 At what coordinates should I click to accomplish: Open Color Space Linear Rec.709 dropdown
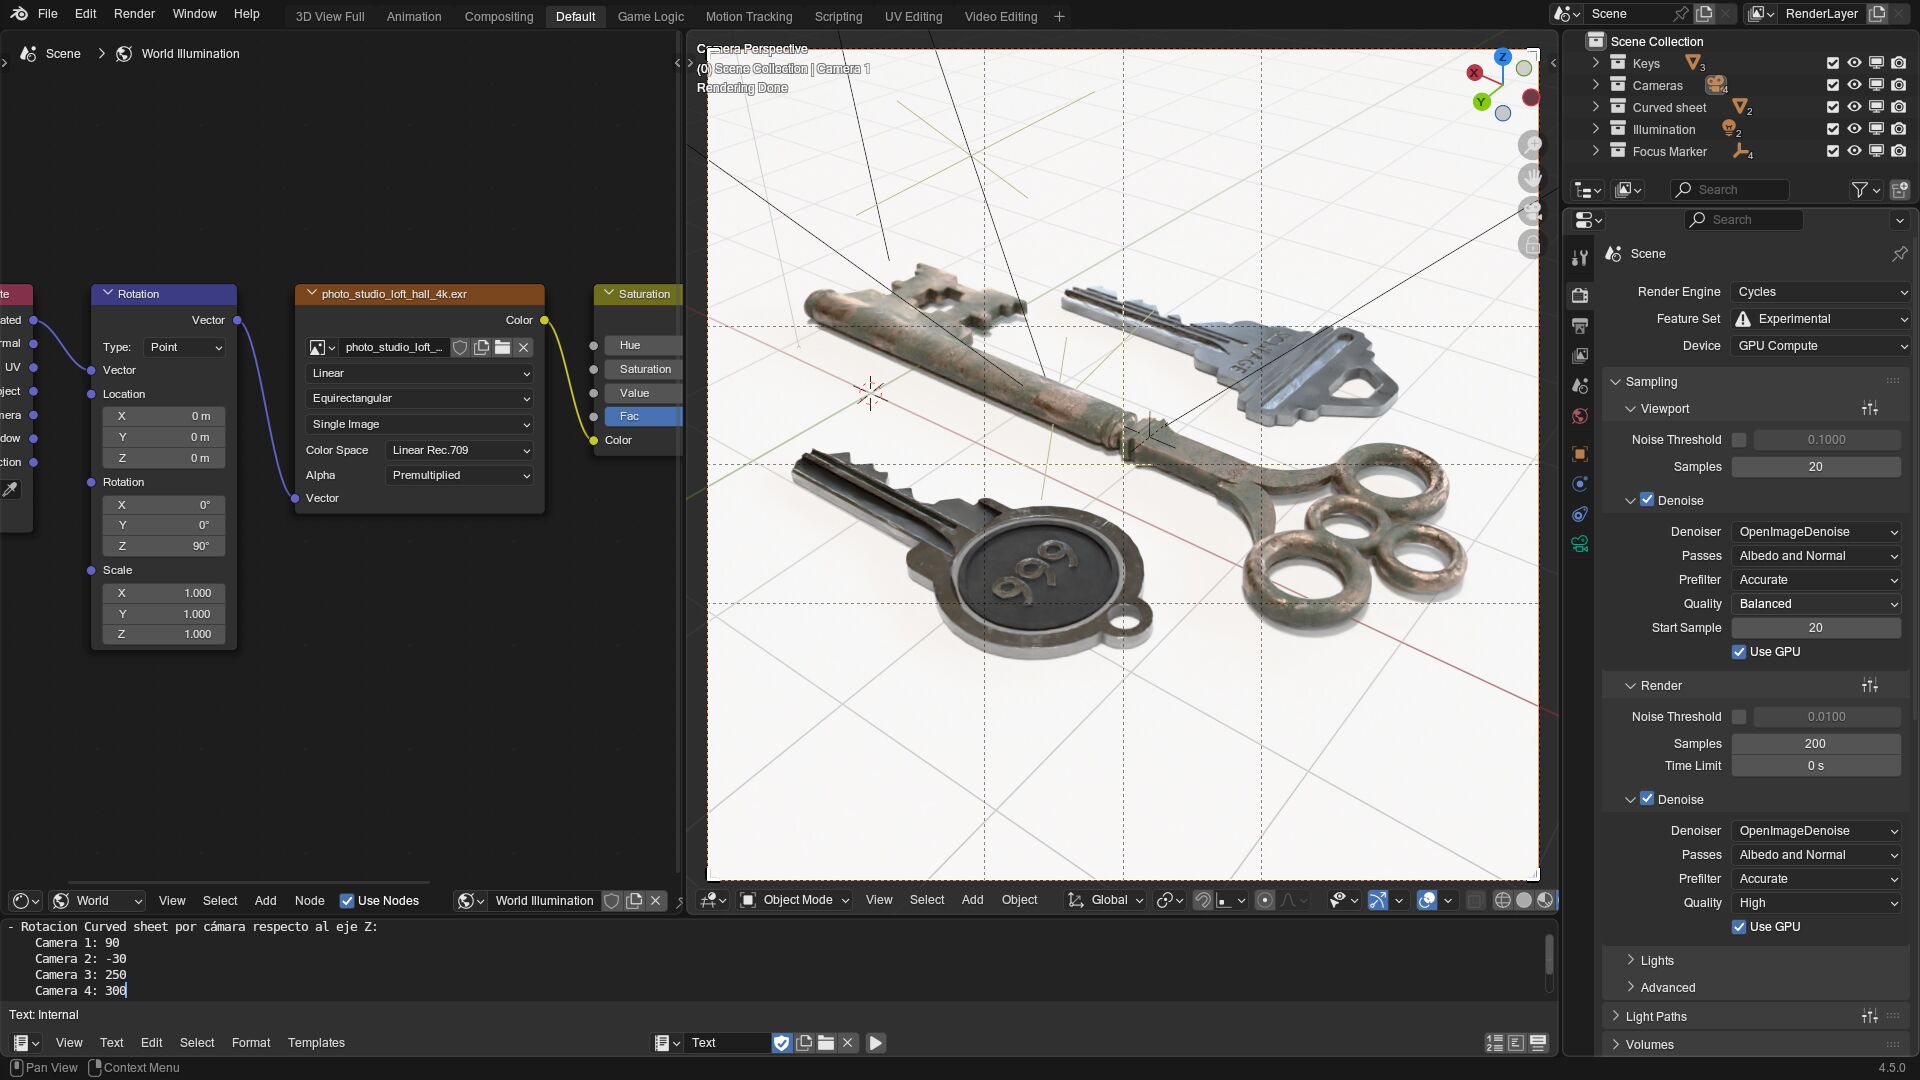click(459, 450)
